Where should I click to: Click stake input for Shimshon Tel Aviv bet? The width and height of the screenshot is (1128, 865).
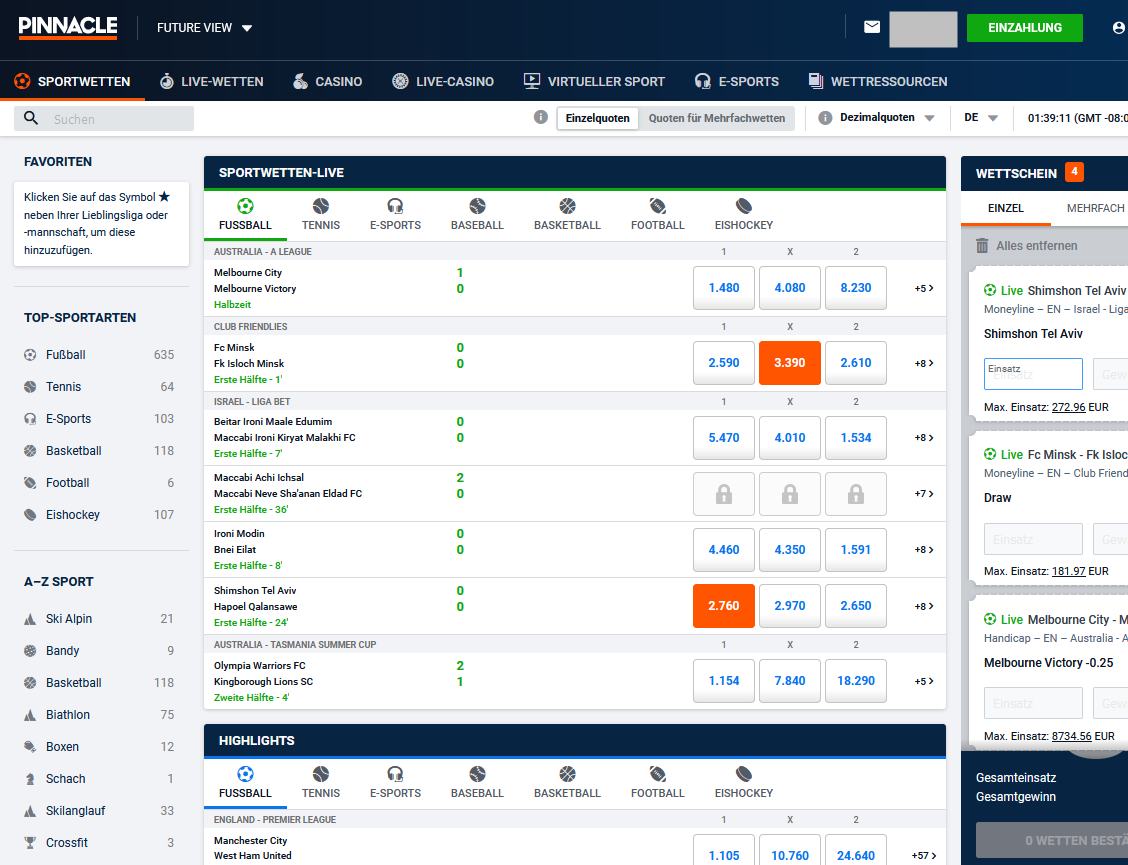coord(1033,374)
